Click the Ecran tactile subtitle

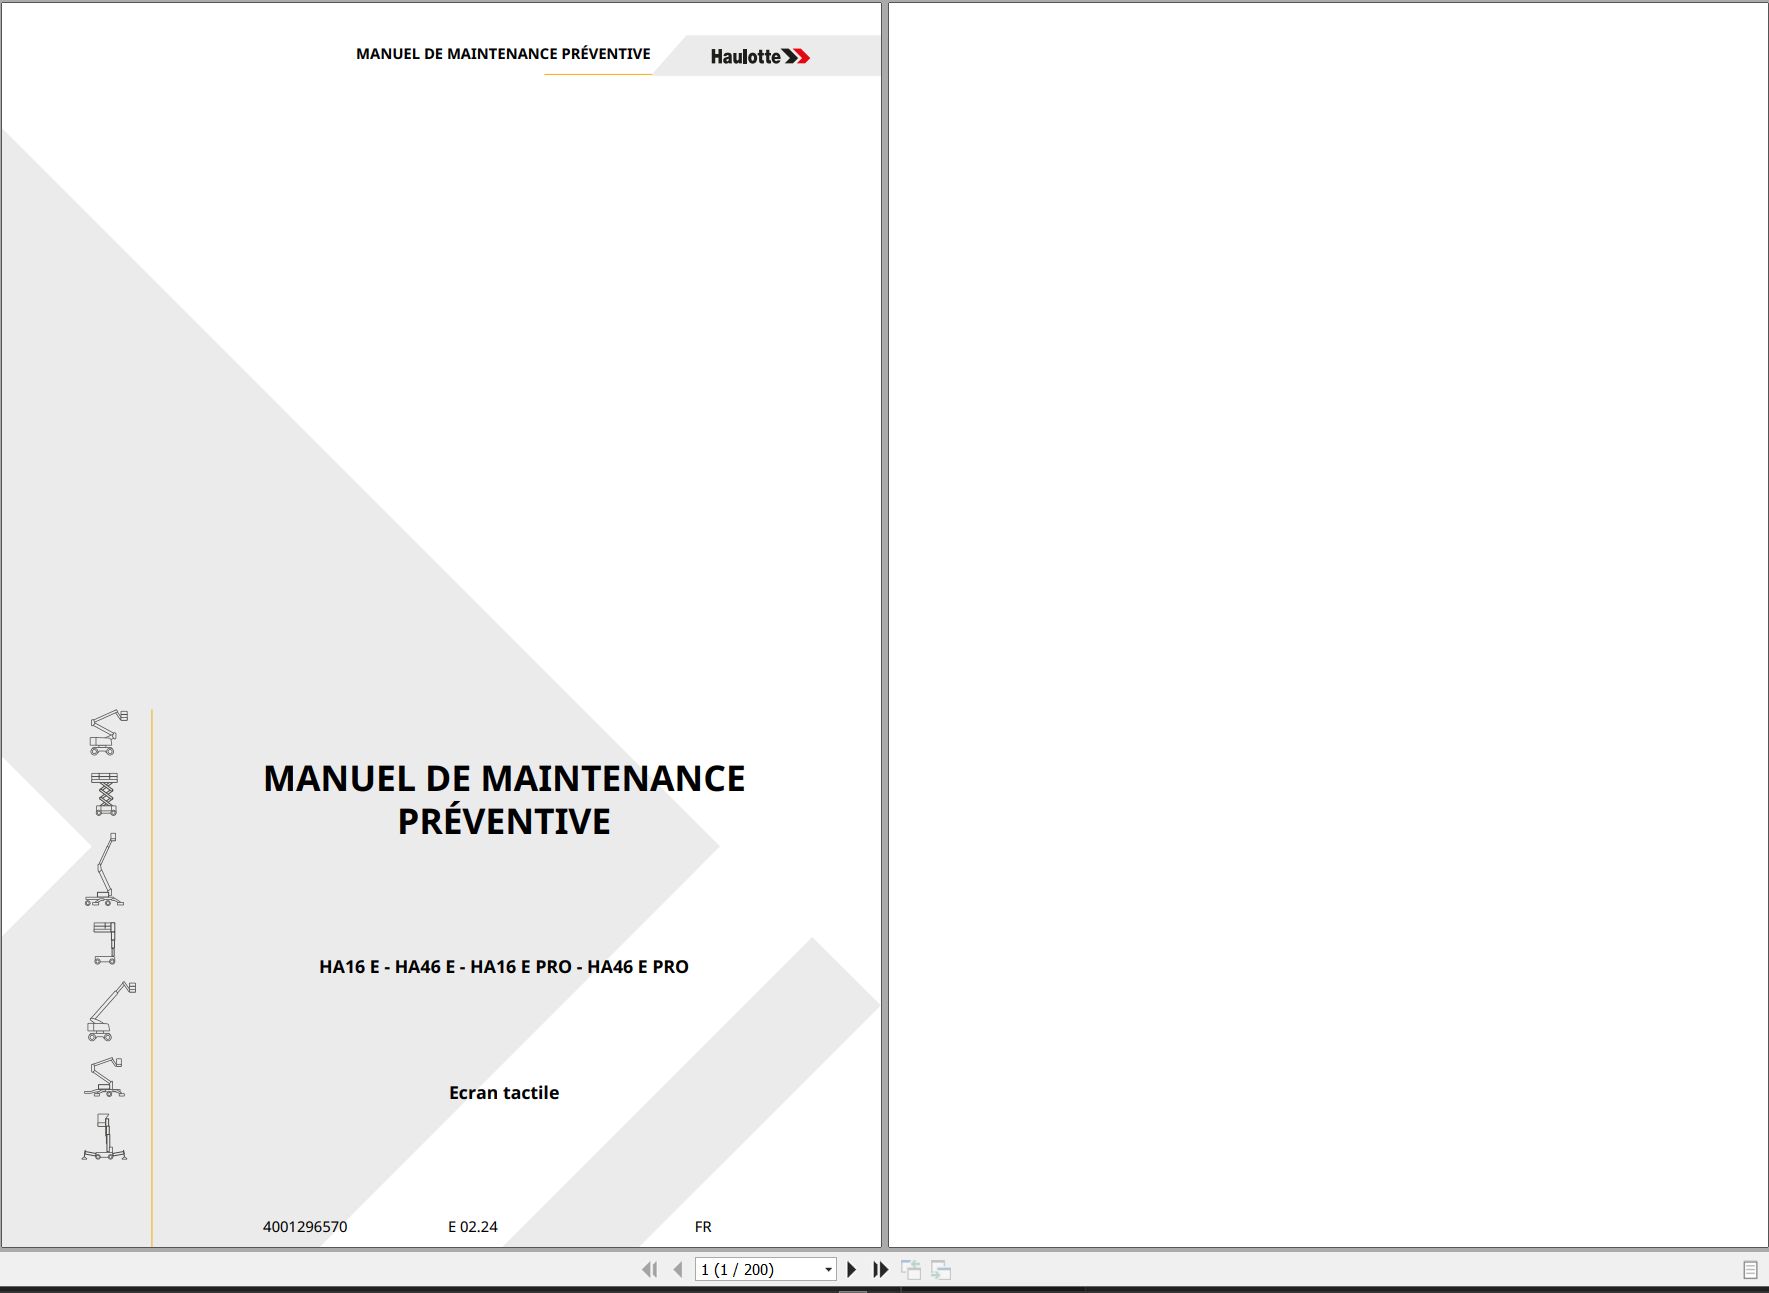(504, 1093)
